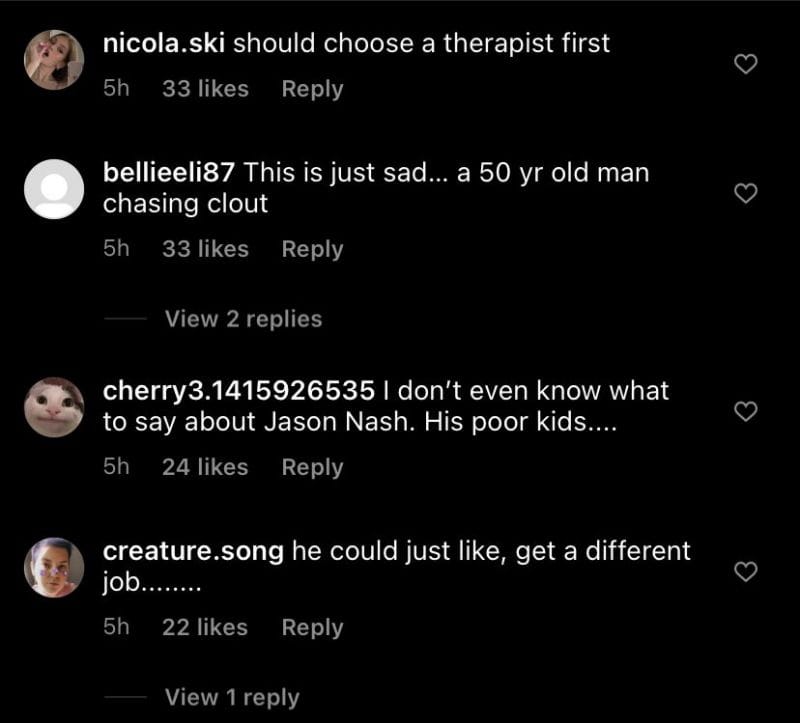Reply to cherry3.1415926535's comment

tap(312, 467)
